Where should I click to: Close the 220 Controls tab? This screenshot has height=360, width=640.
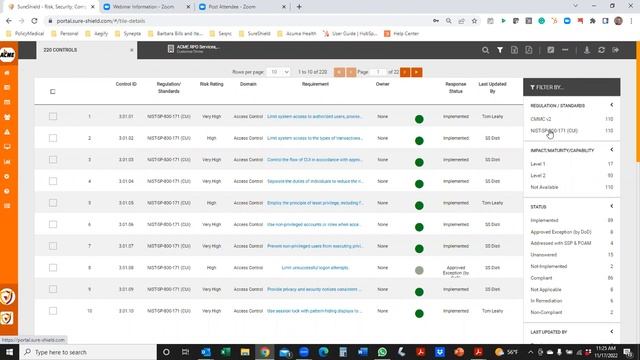point(131,50)
